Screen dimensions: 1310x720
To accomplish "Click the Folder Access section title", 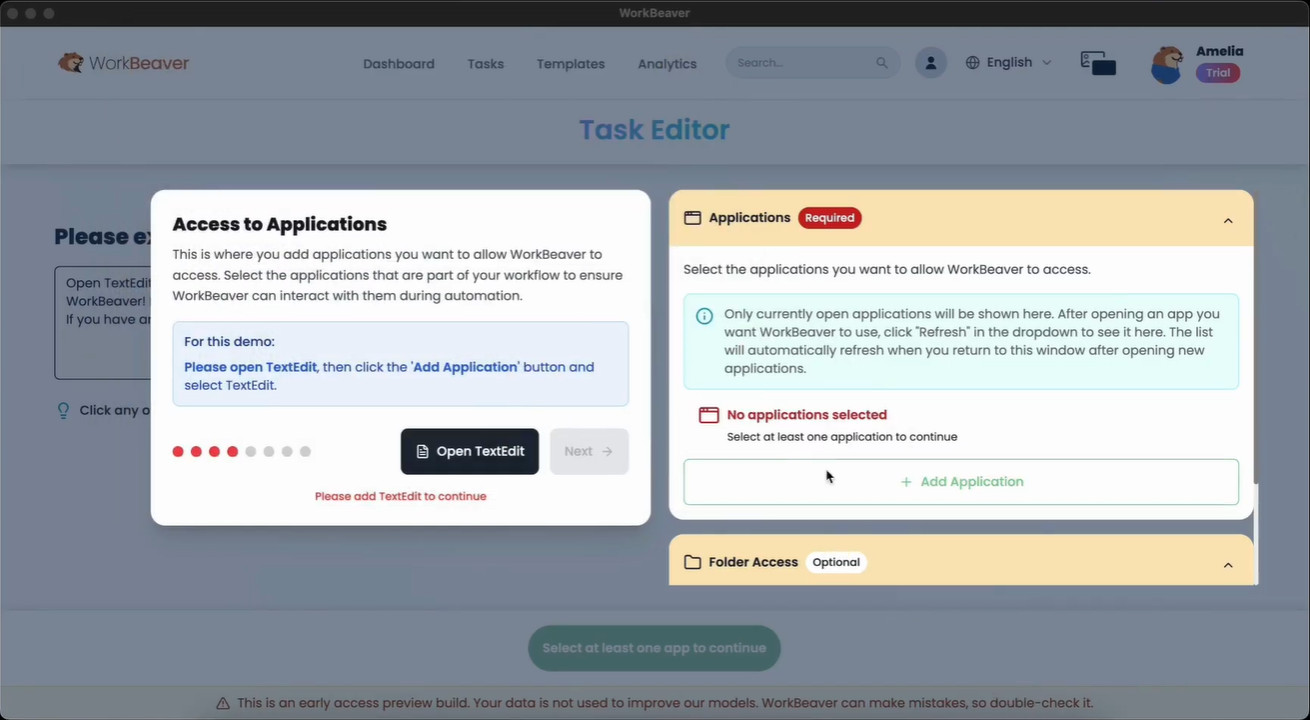I will click(x=753, y=562).
